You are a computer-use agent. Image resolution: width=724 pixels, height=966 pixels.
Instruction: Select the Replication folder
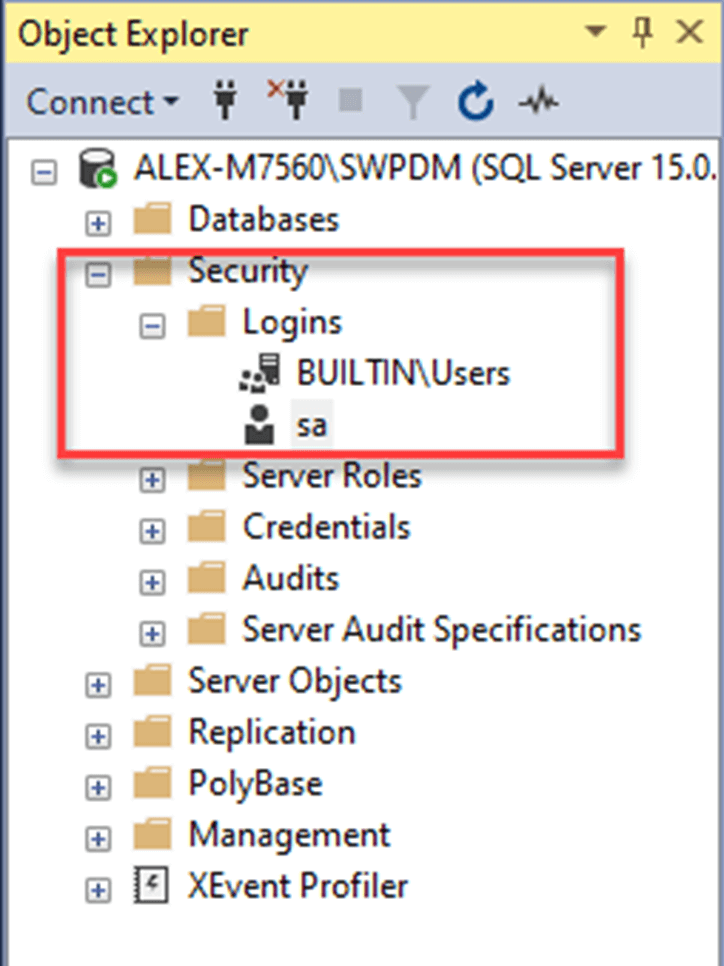[x=271, y=733]
